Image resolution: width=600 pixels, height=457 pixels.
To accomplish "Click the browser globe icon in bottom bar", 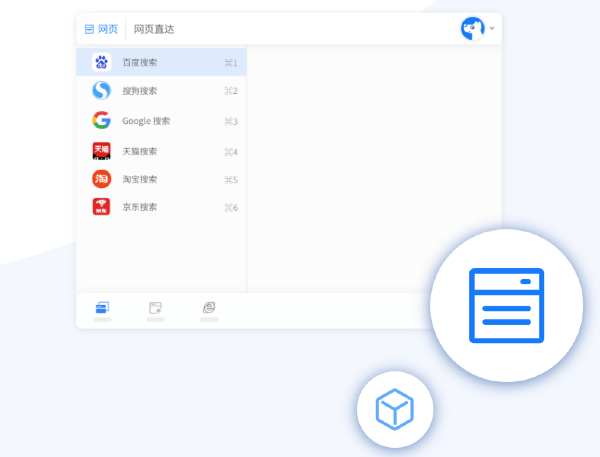I will [209, 307].
